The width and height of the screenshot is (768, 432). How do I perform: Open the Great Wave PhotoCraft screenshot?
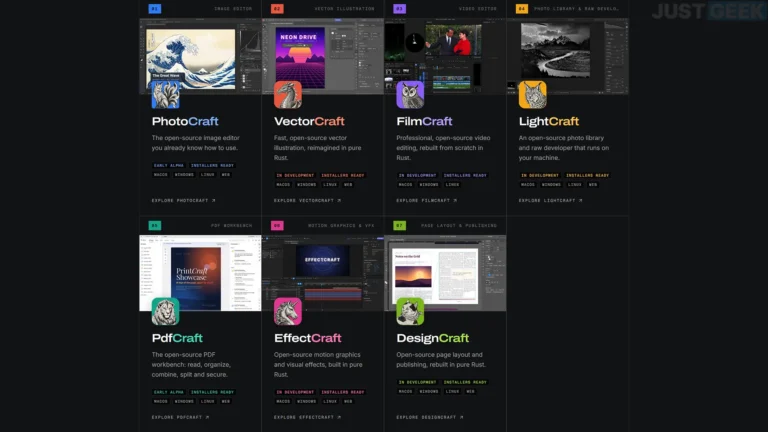pos(200,56)
